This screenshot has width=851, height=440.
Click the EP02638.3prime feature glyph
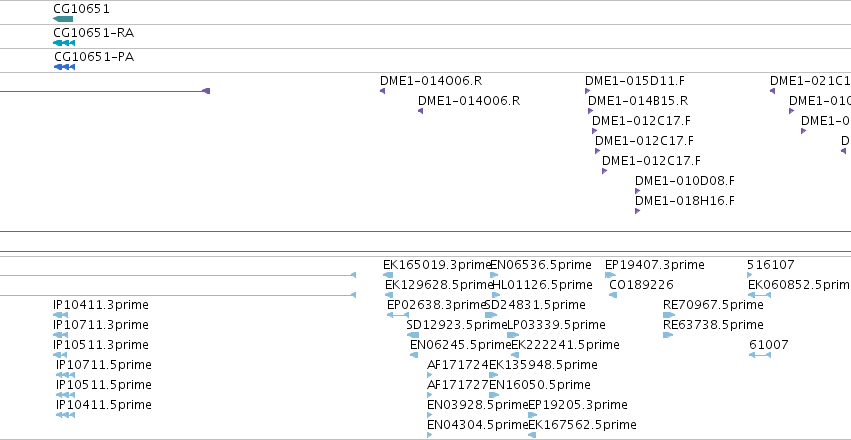coord(398,315)
